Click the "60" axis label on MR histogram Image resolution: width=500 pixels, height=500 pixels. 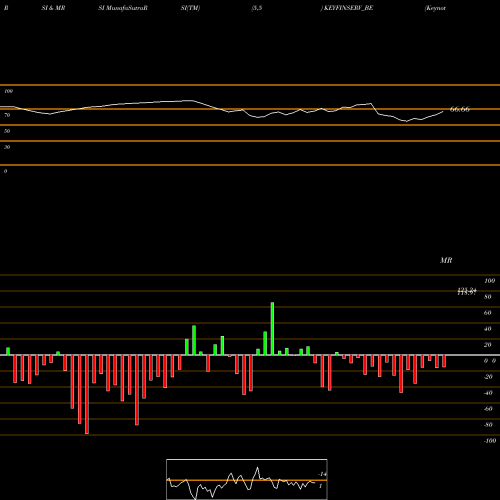(x=488, y=313)
